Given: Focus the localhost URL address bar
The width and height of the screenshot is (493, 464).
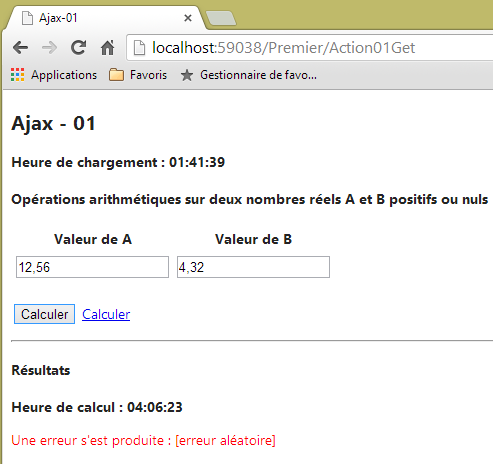Looking at the screenshot, I should click(310, 48).
